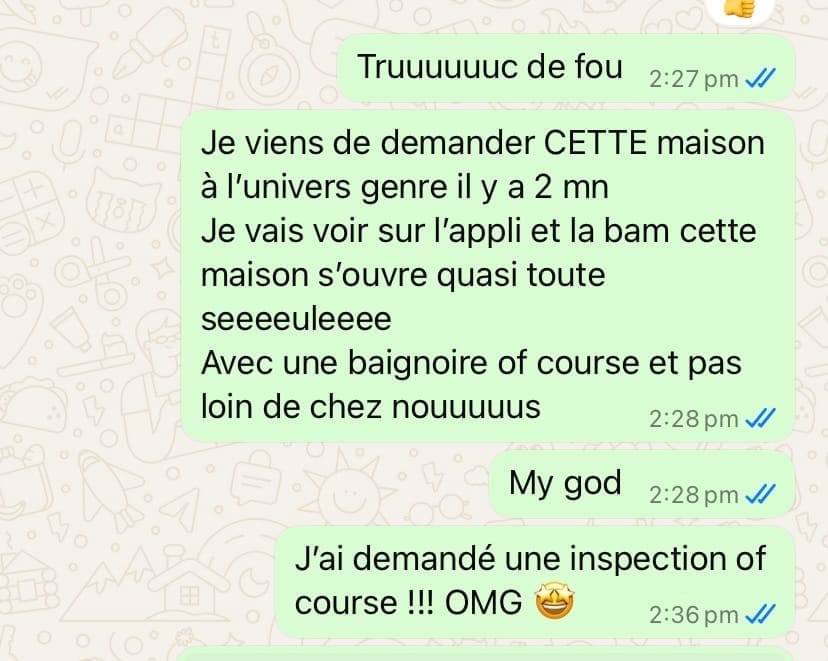Tap blue double ticks on the 2:28 pm long message
The image size is (828, 661).
tap(760, 419)
